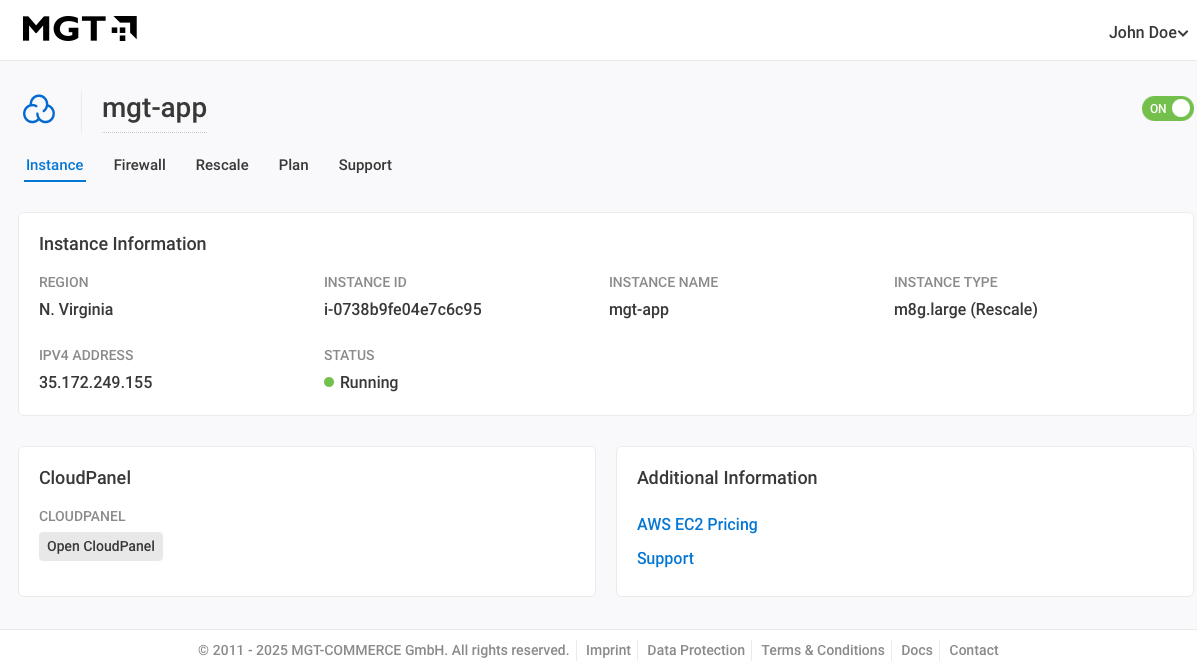Click the Additional Information heading
Viewport: 1197px width, 670px height.
tap(727, 478)
